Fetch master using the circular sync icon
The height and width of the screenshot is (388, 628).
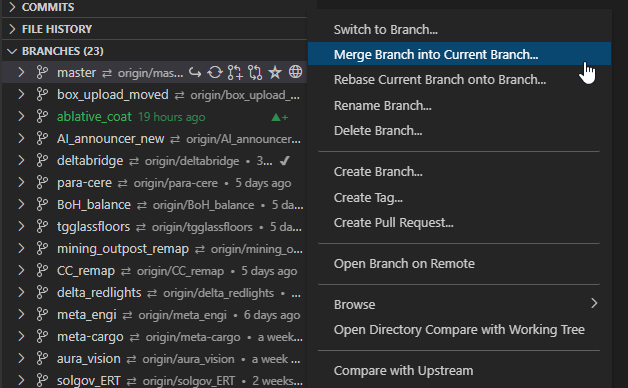click(x=215, y=72)
